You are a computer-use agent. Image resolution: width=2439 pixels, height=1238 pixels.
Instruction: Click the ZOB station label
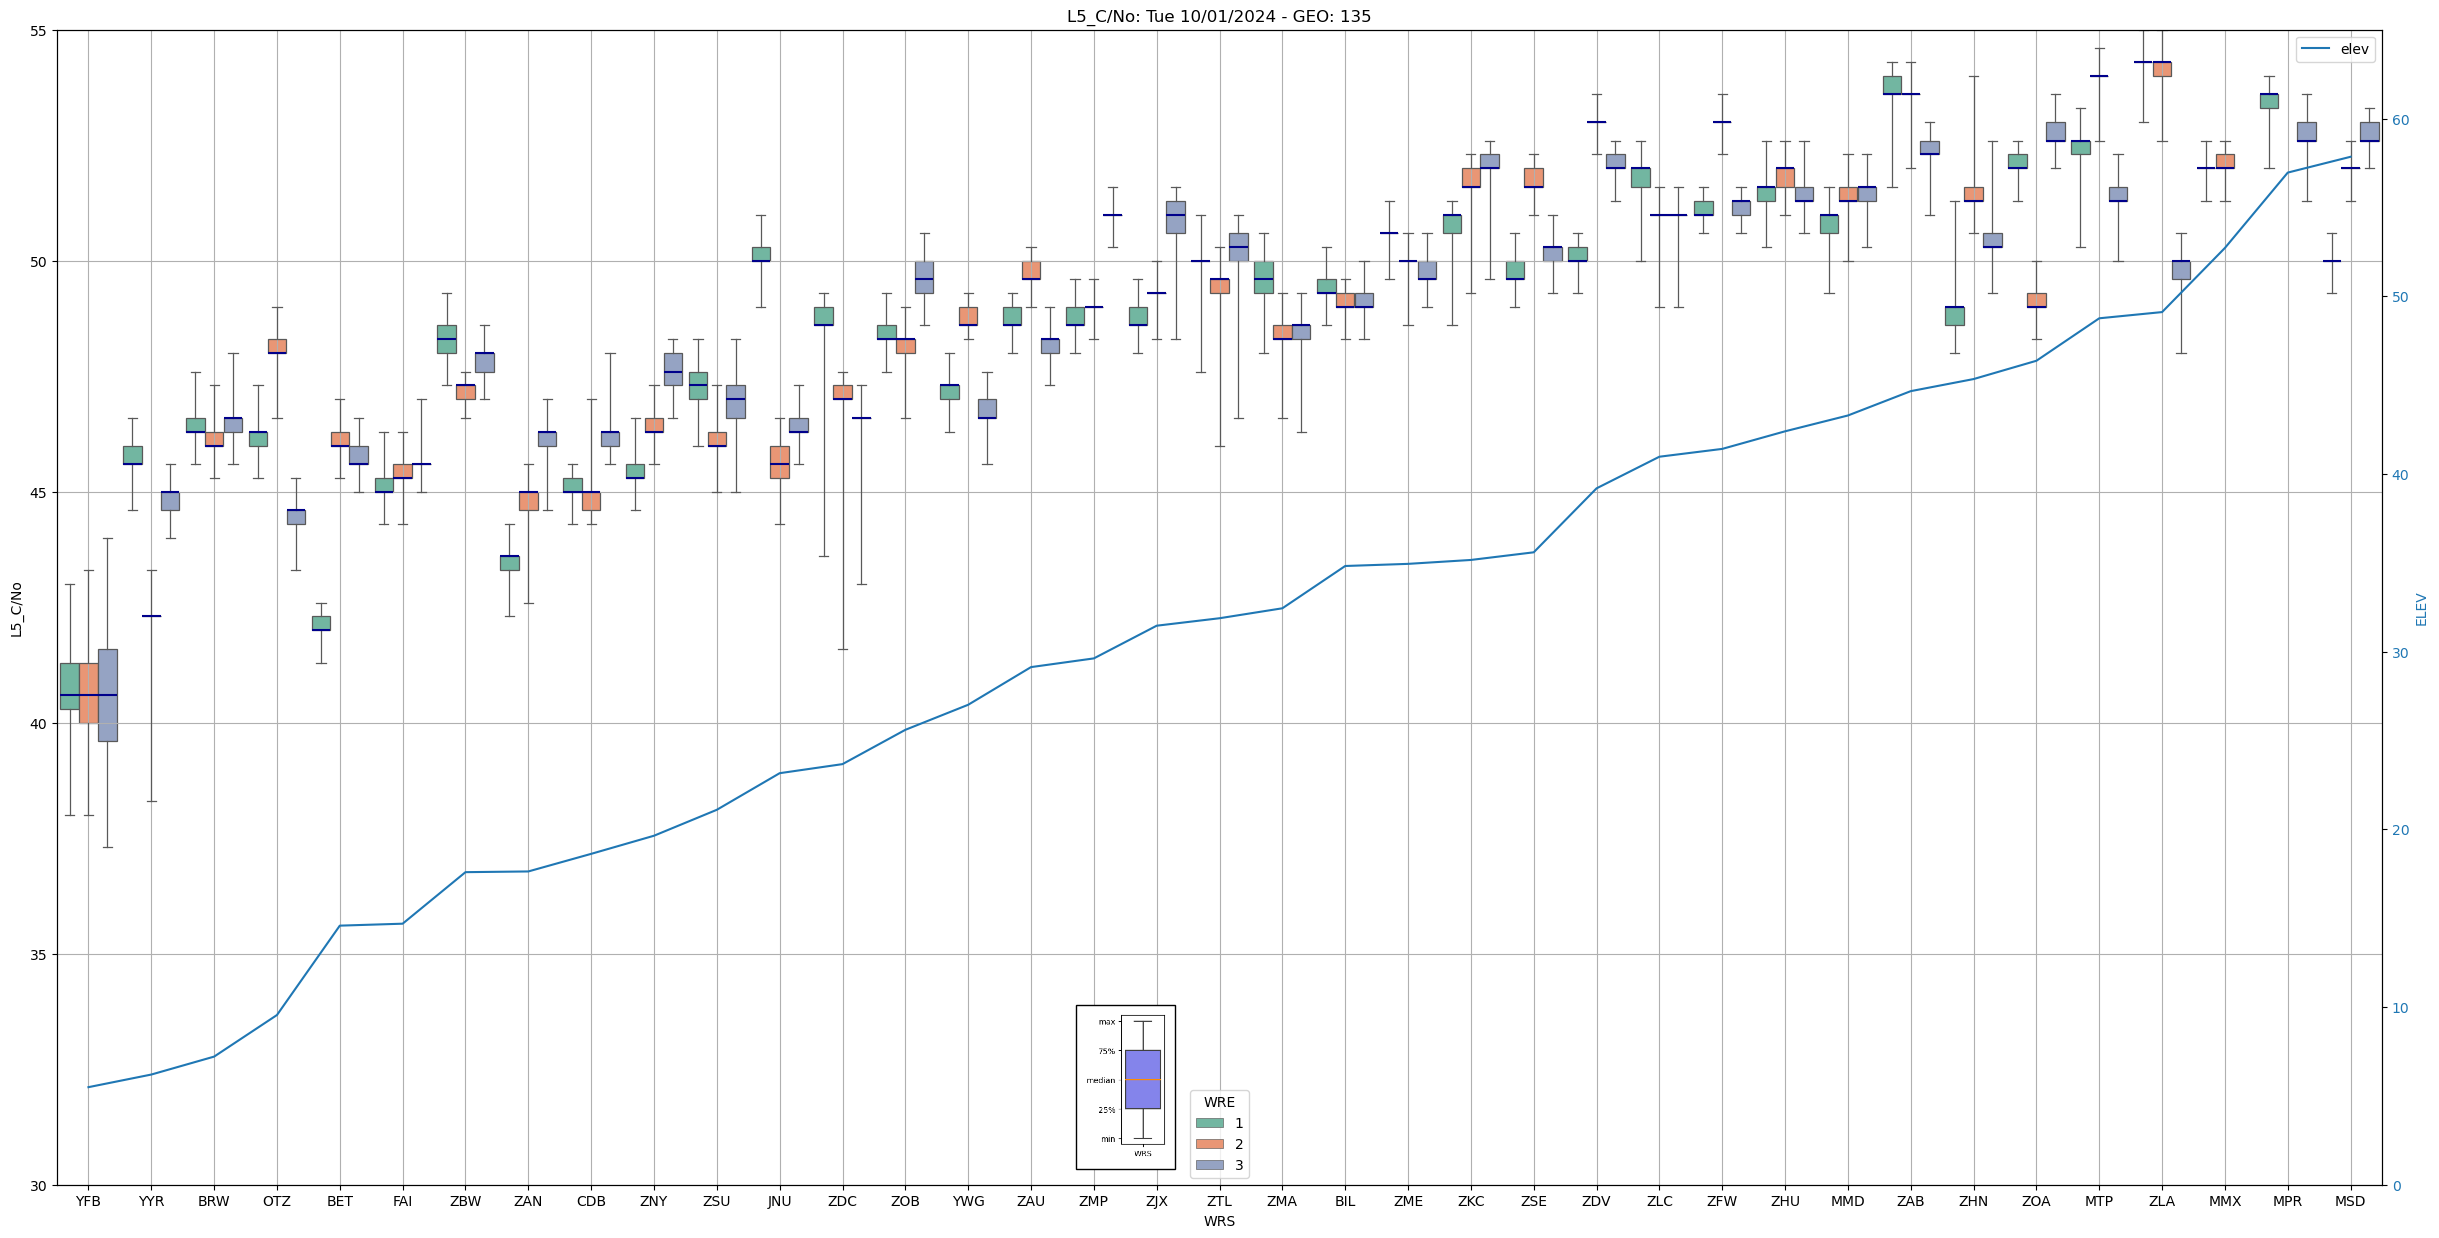tap(905, 1201)
